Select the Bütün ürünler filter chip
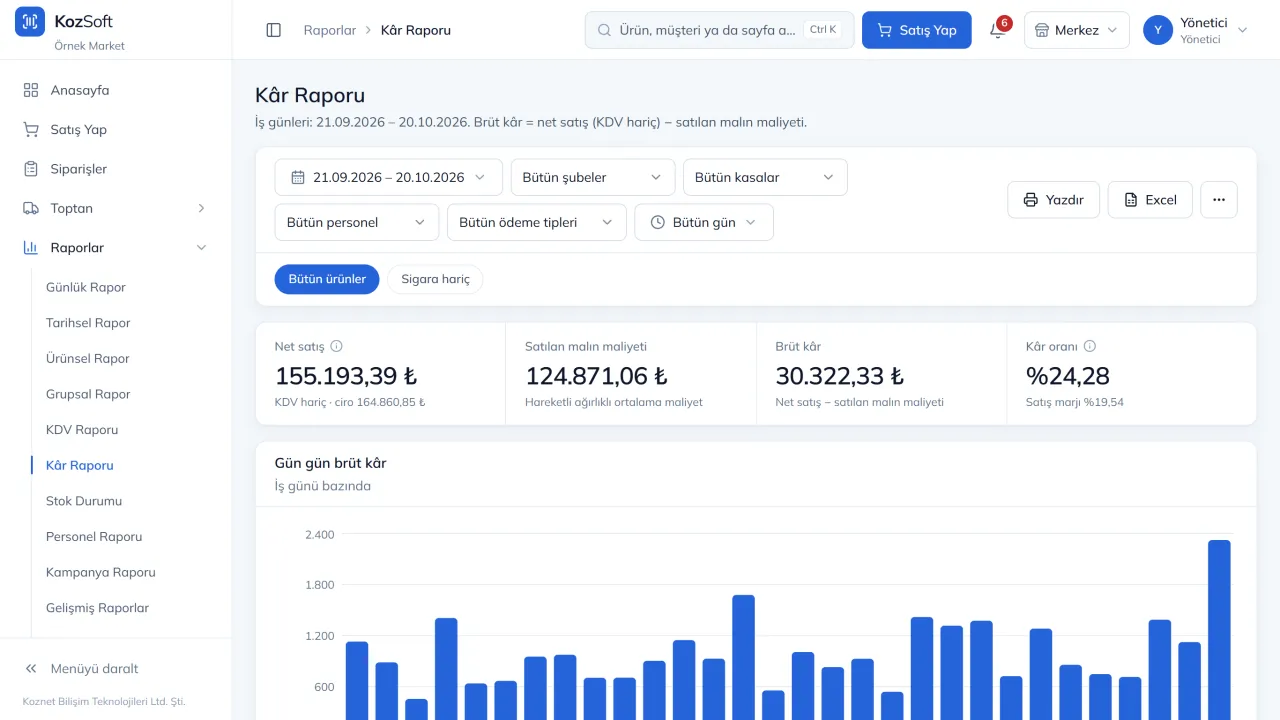This screenshot has height=720, width=1280. click(327, 279)
